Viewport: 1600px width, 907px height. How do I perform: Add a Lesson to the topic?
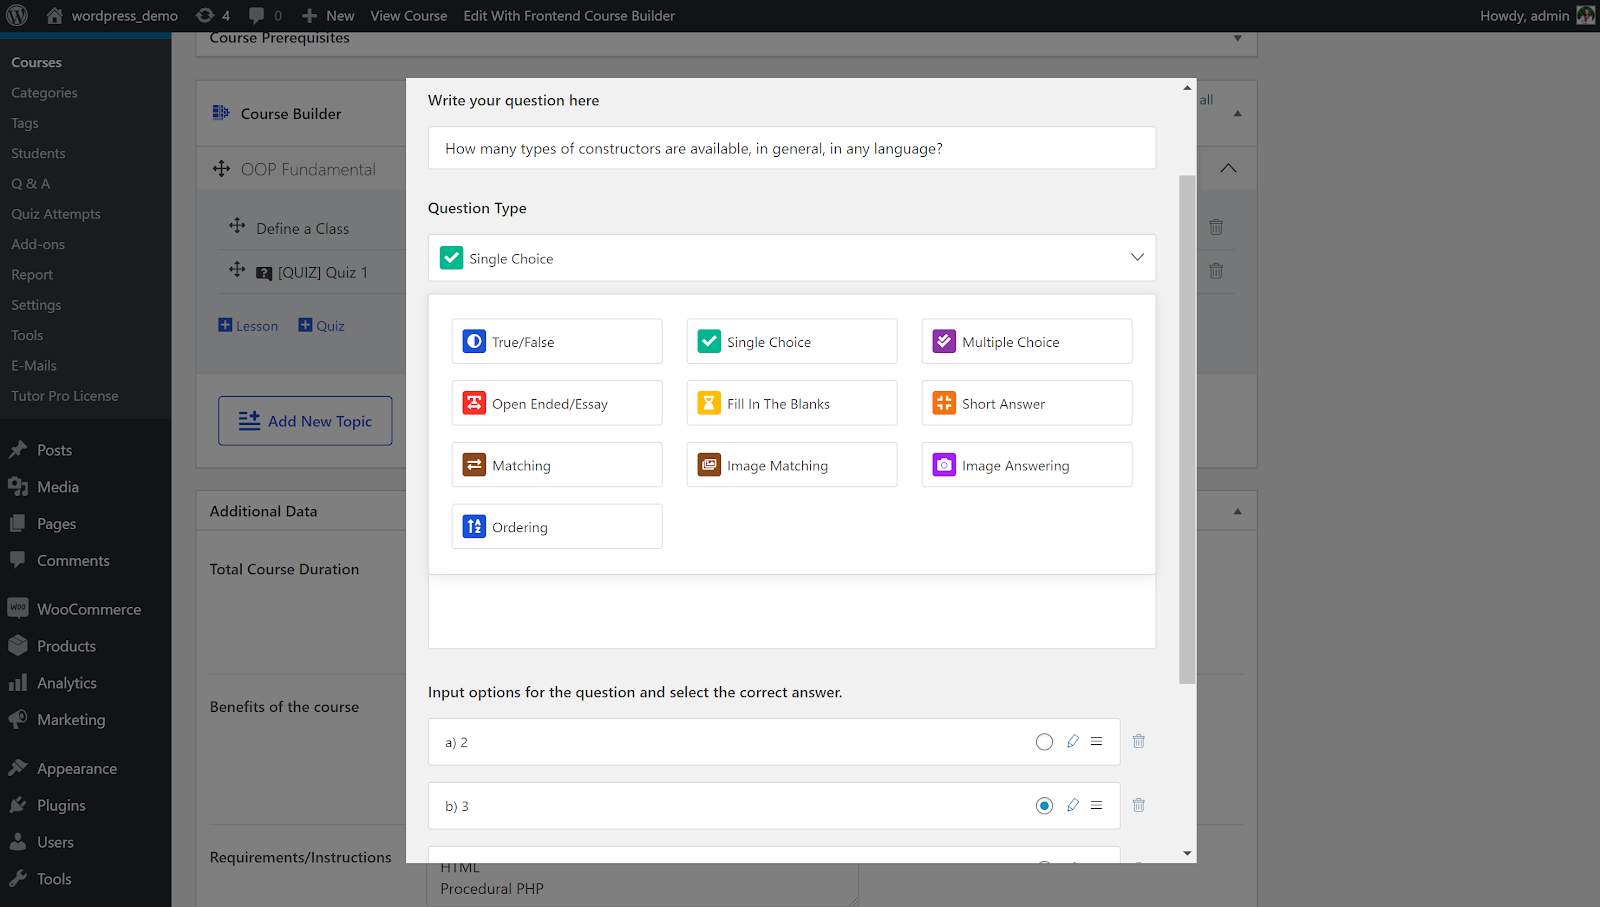click(248, 326)
